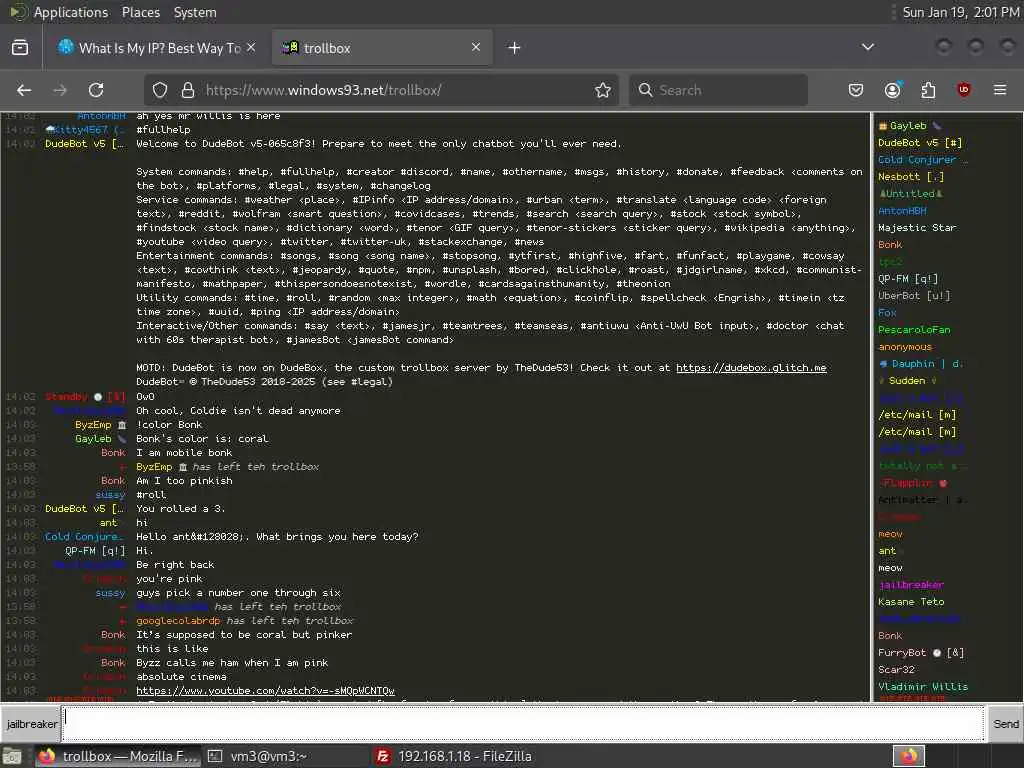This screenshot has width=1024, height=768.
Task: Open the uBlock Origin extension icon
Action: (964, 90)
